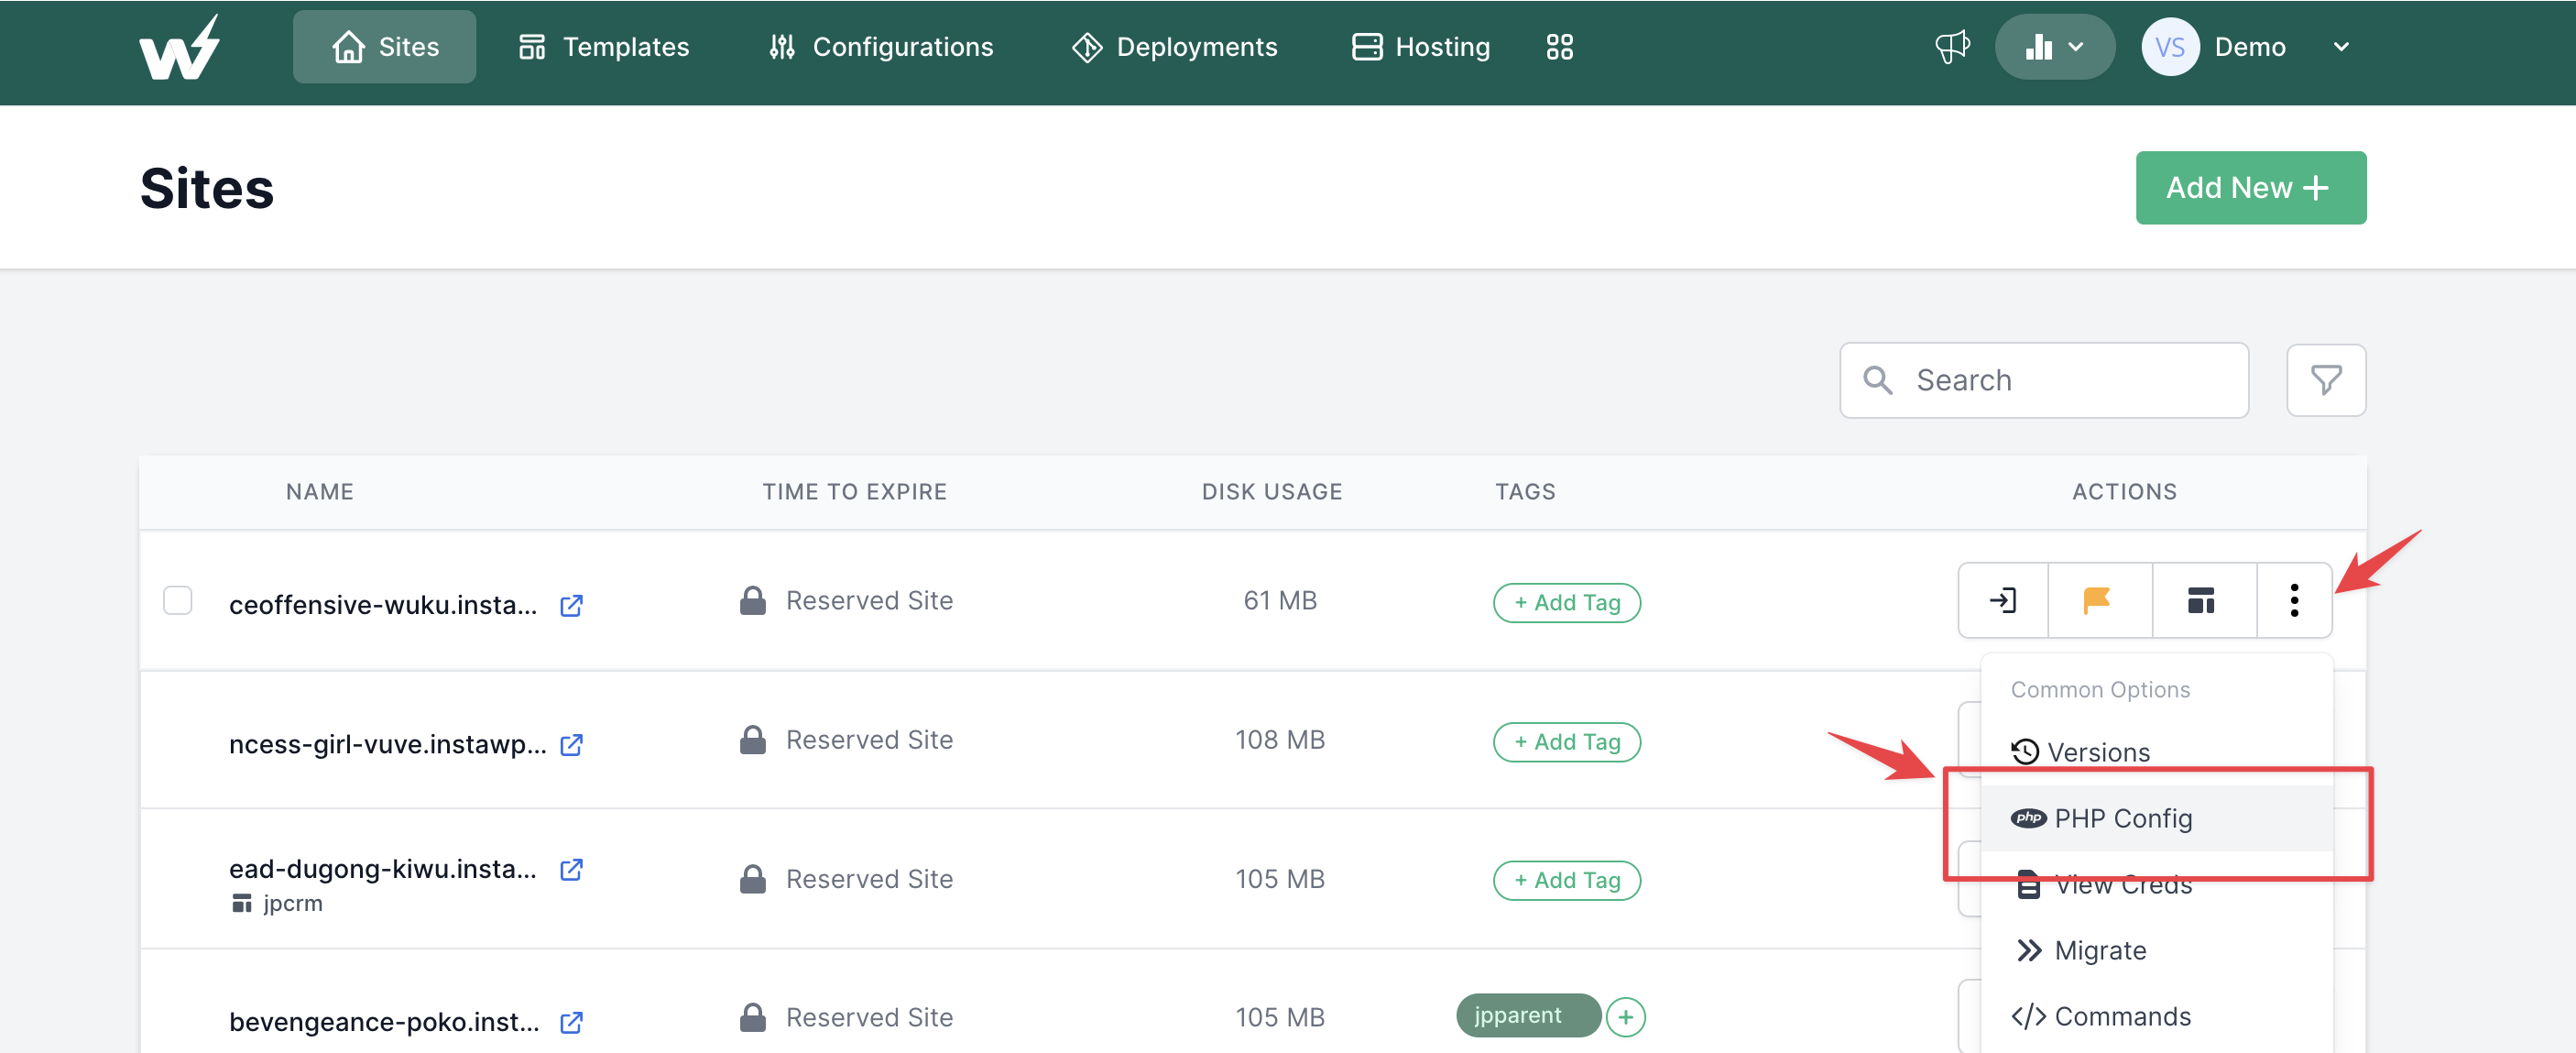Expand the usage stats chart dropdown
This screenshot has width=2576, height=1053.
pyautogui.click(x=2054, y=47)
